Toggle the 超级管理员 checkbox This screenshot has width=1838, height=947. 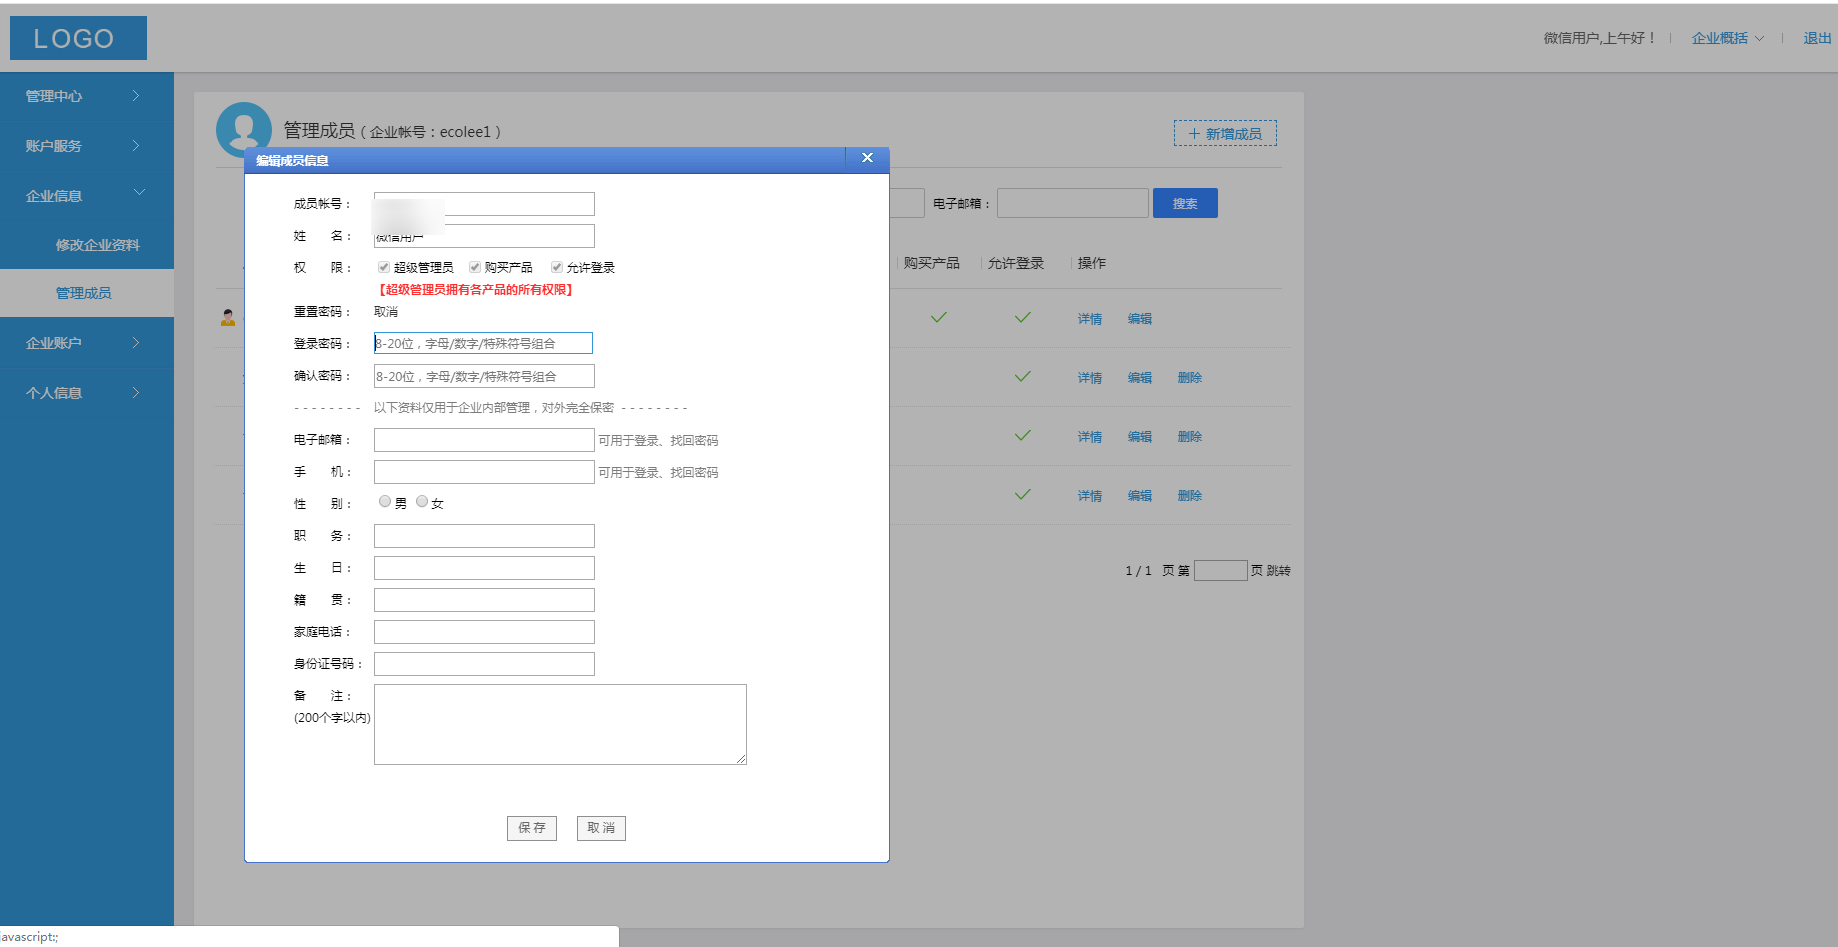(x=384, y=267)
